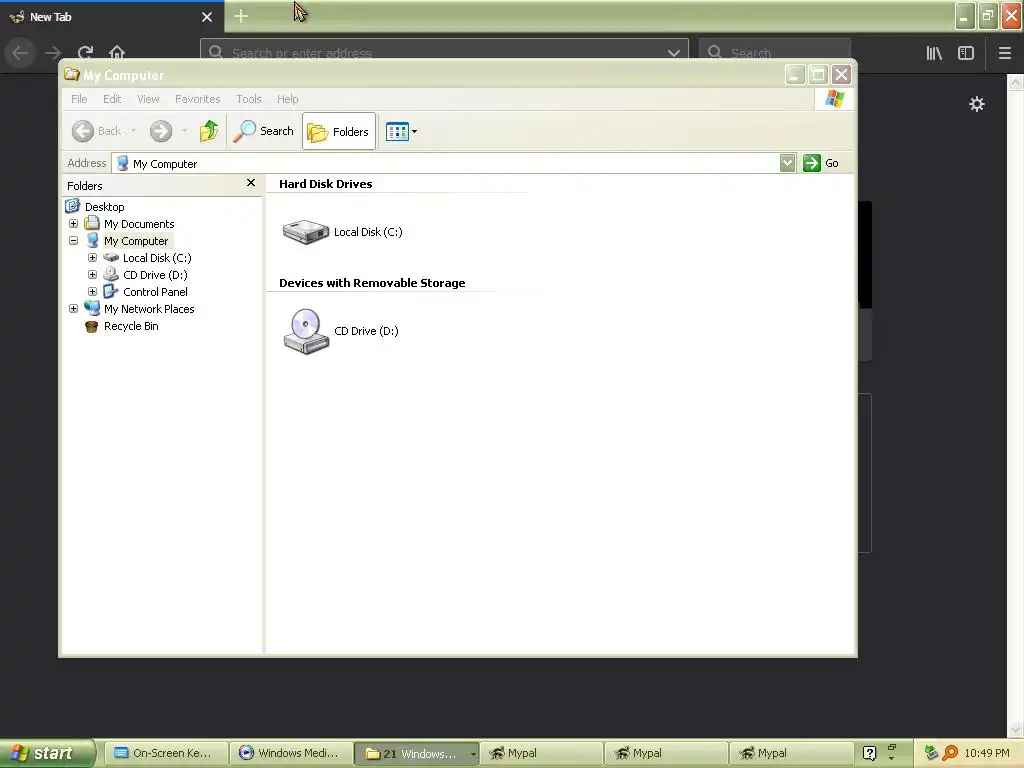
Task: Select My Network Places in tree
Action: [149, 309]
